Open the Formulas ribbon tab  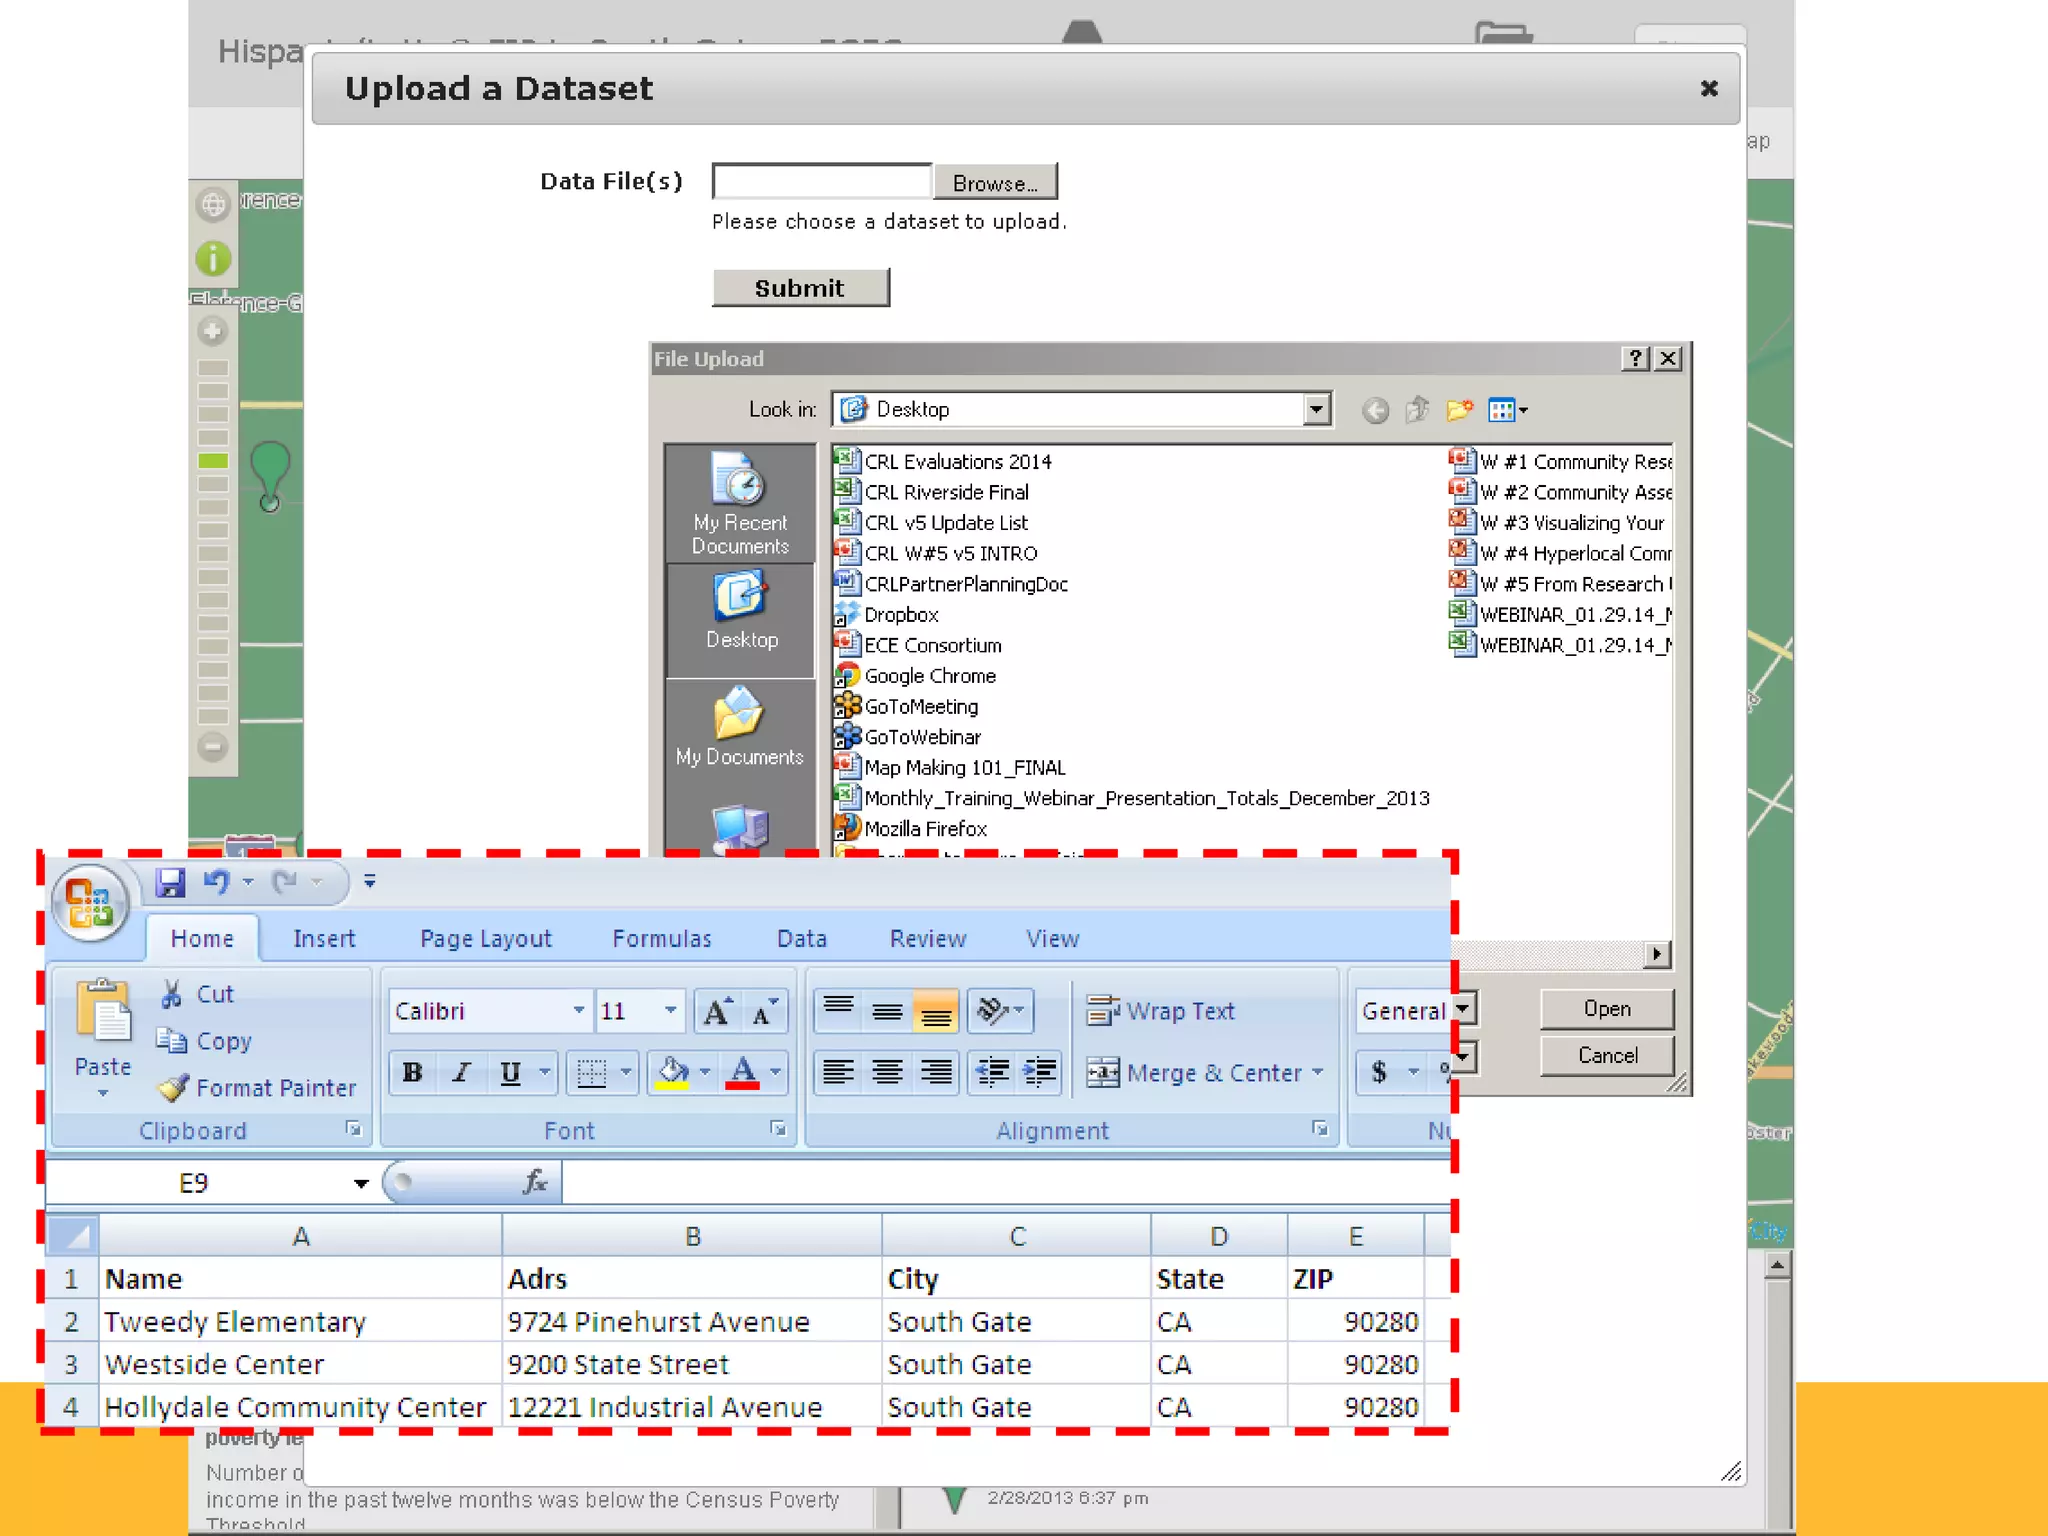coord(661,939)
